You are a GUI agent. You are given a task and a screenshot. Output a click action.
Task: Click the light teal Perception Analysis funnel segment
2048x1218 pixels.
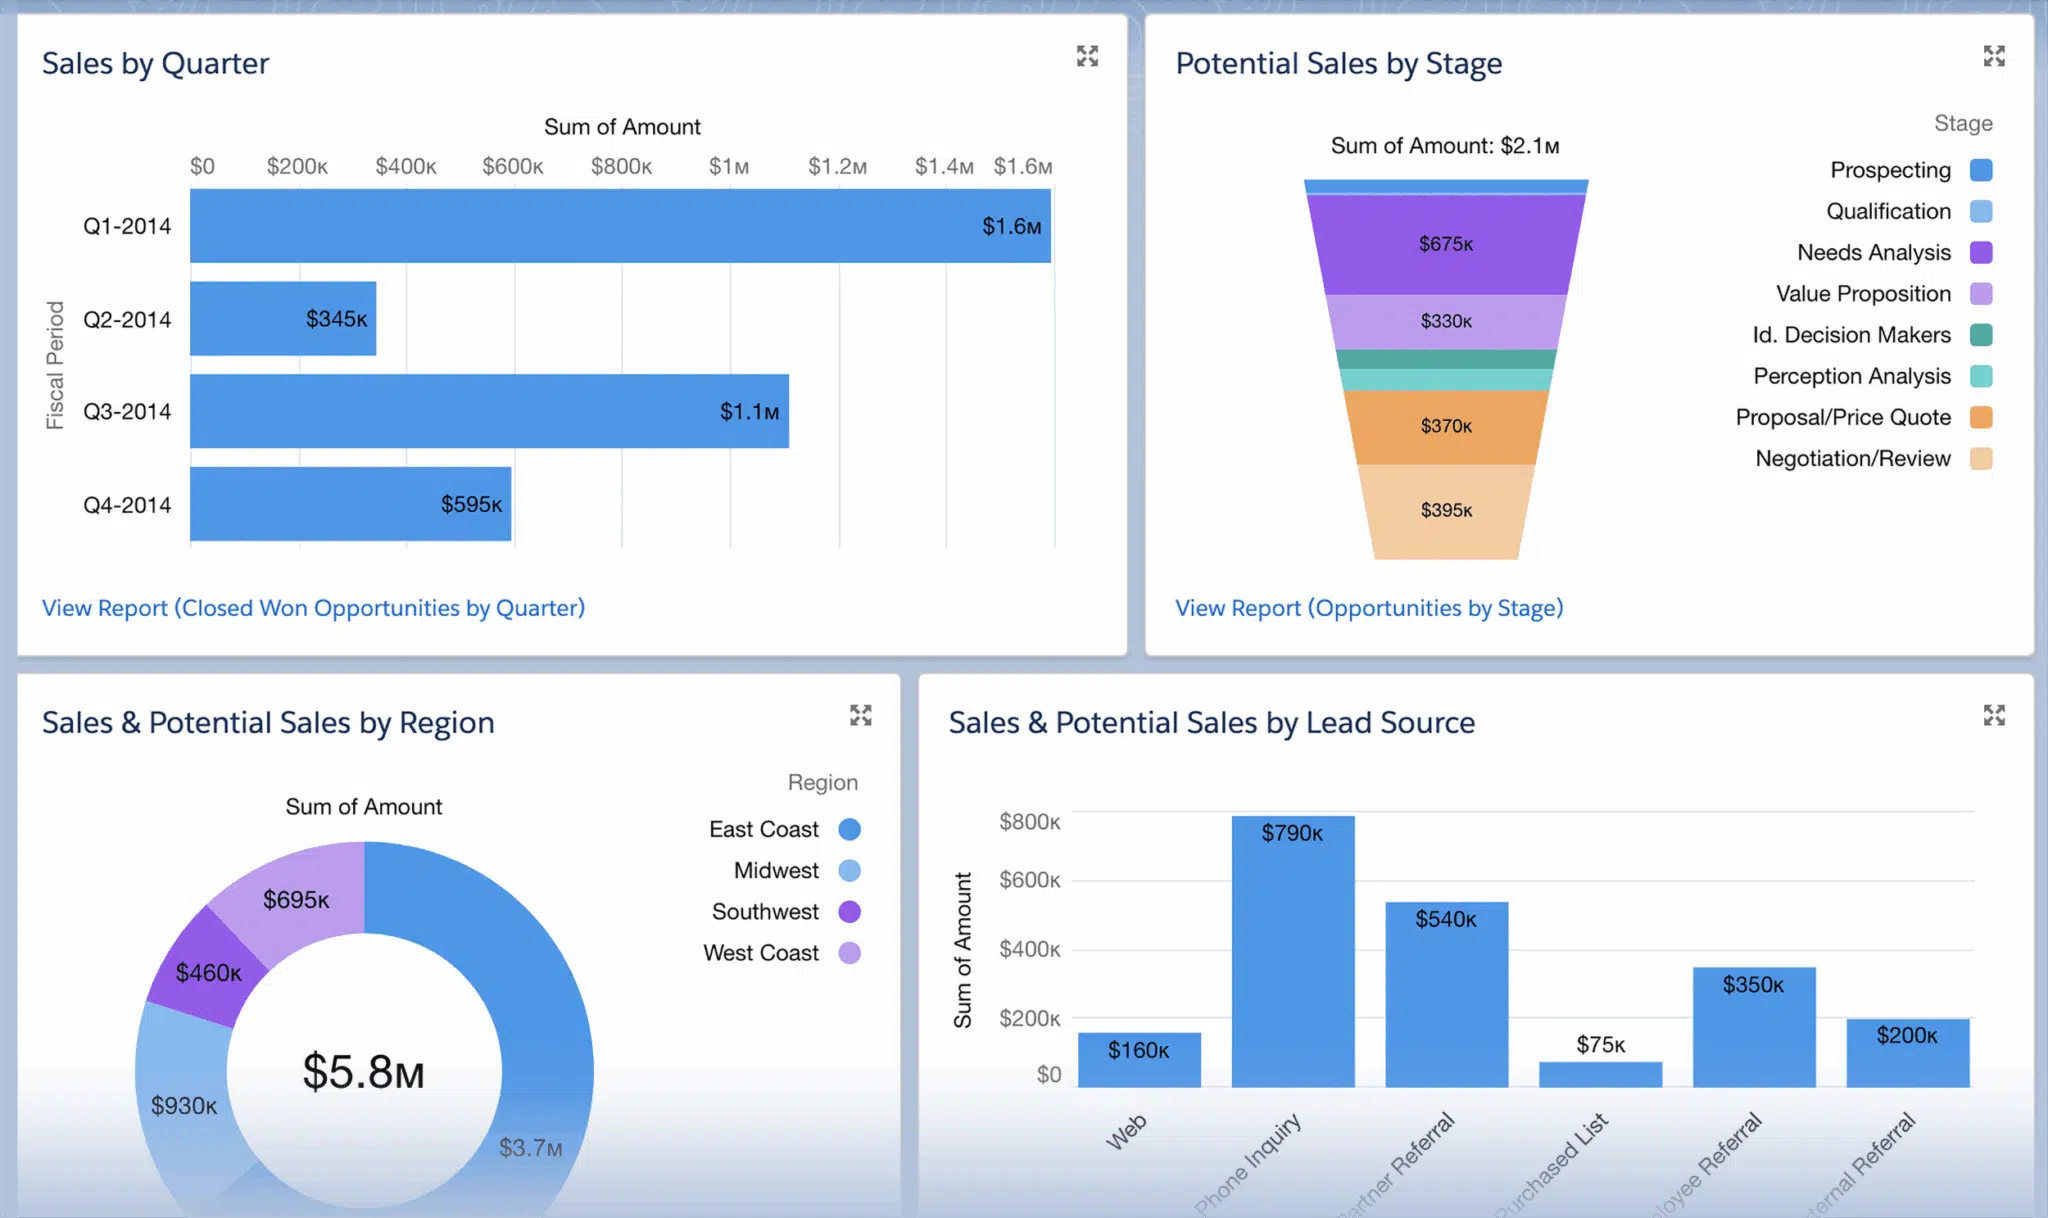1446,380
